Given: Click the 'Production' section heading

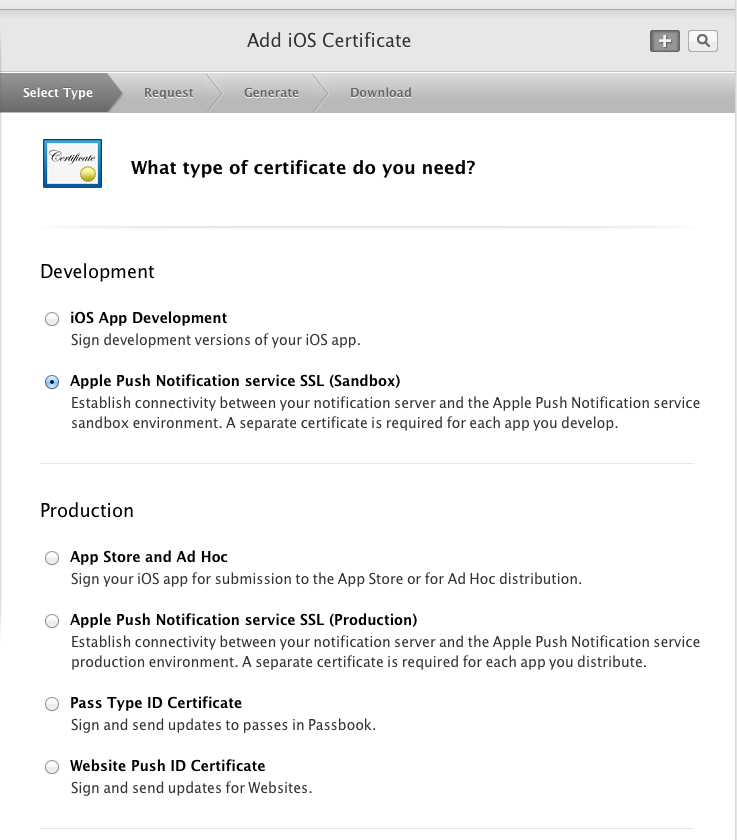Looking at the screenshot, I should click(x=87, y=511).
